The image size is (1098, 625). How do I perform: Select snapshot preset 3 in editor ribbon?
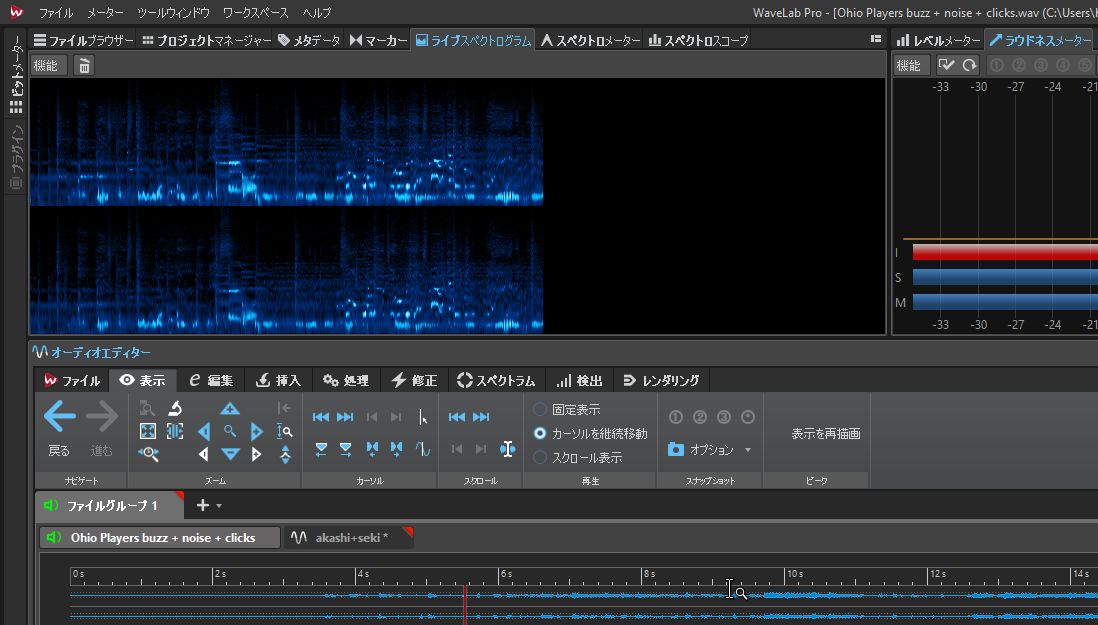[724, 417]
